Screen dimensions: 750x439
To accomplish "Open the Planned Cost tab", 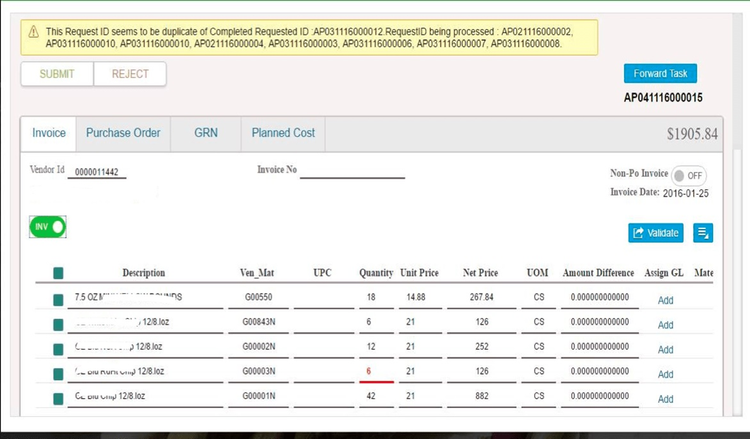I will [283, 133].
